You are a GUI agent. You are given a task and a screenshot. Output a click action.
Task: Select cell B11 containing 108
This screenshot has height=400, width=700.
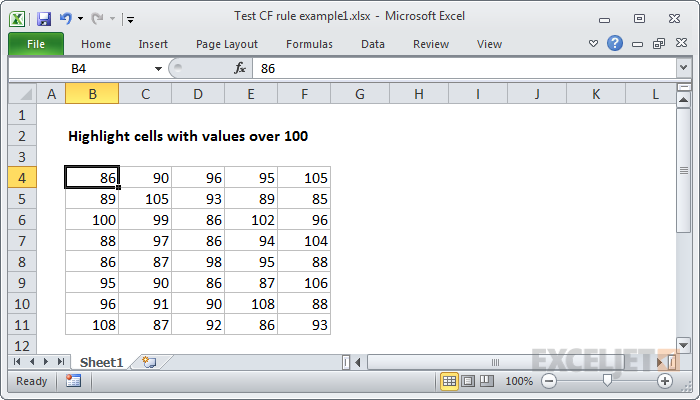coord(92,325)
